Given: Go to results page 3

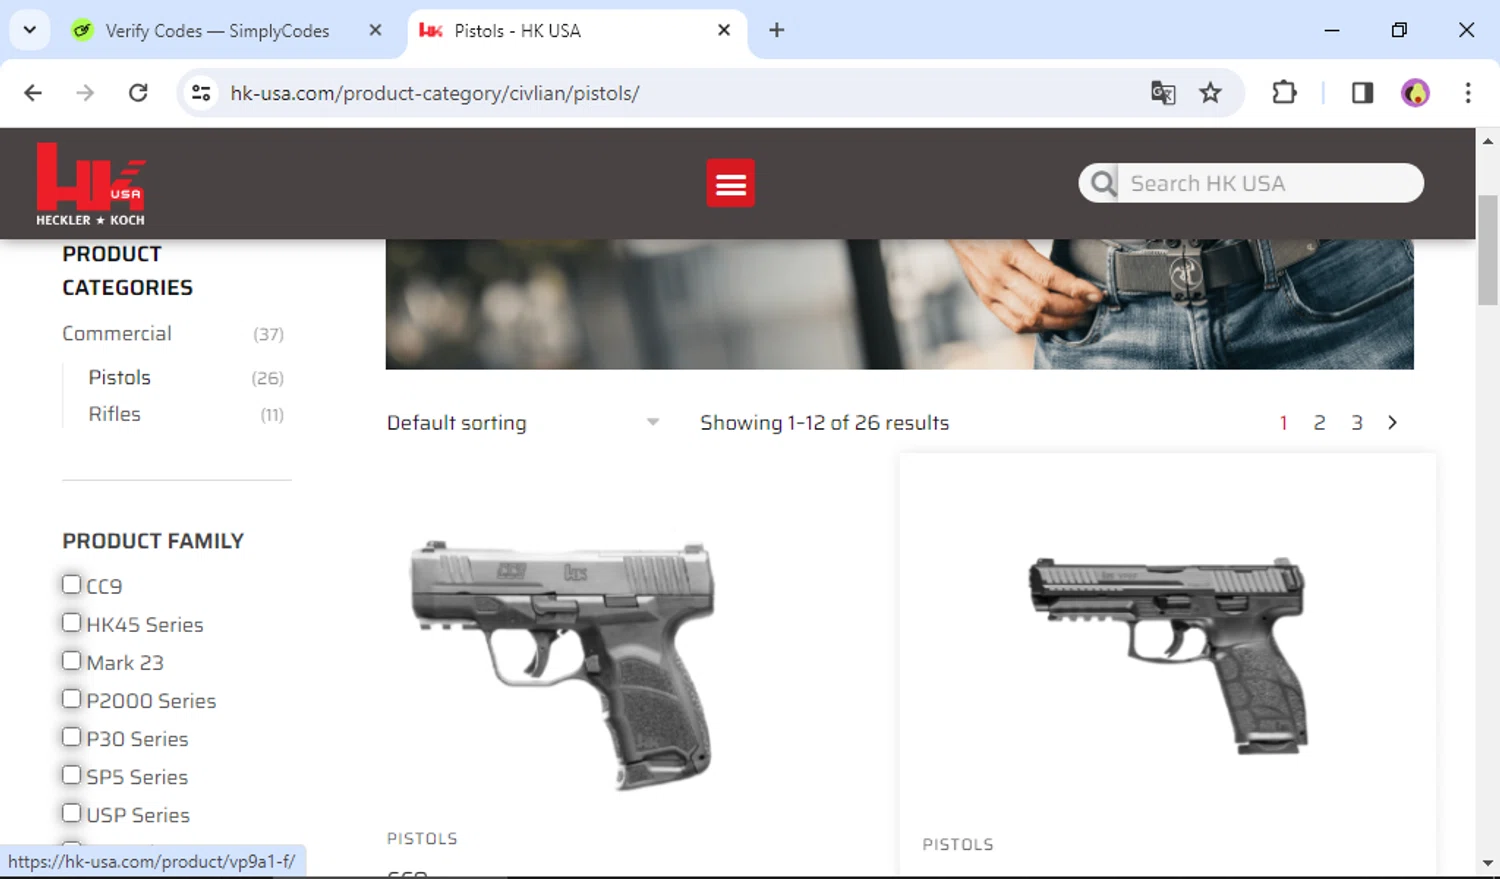Looking at the screenshot, I should (1356, 422).
